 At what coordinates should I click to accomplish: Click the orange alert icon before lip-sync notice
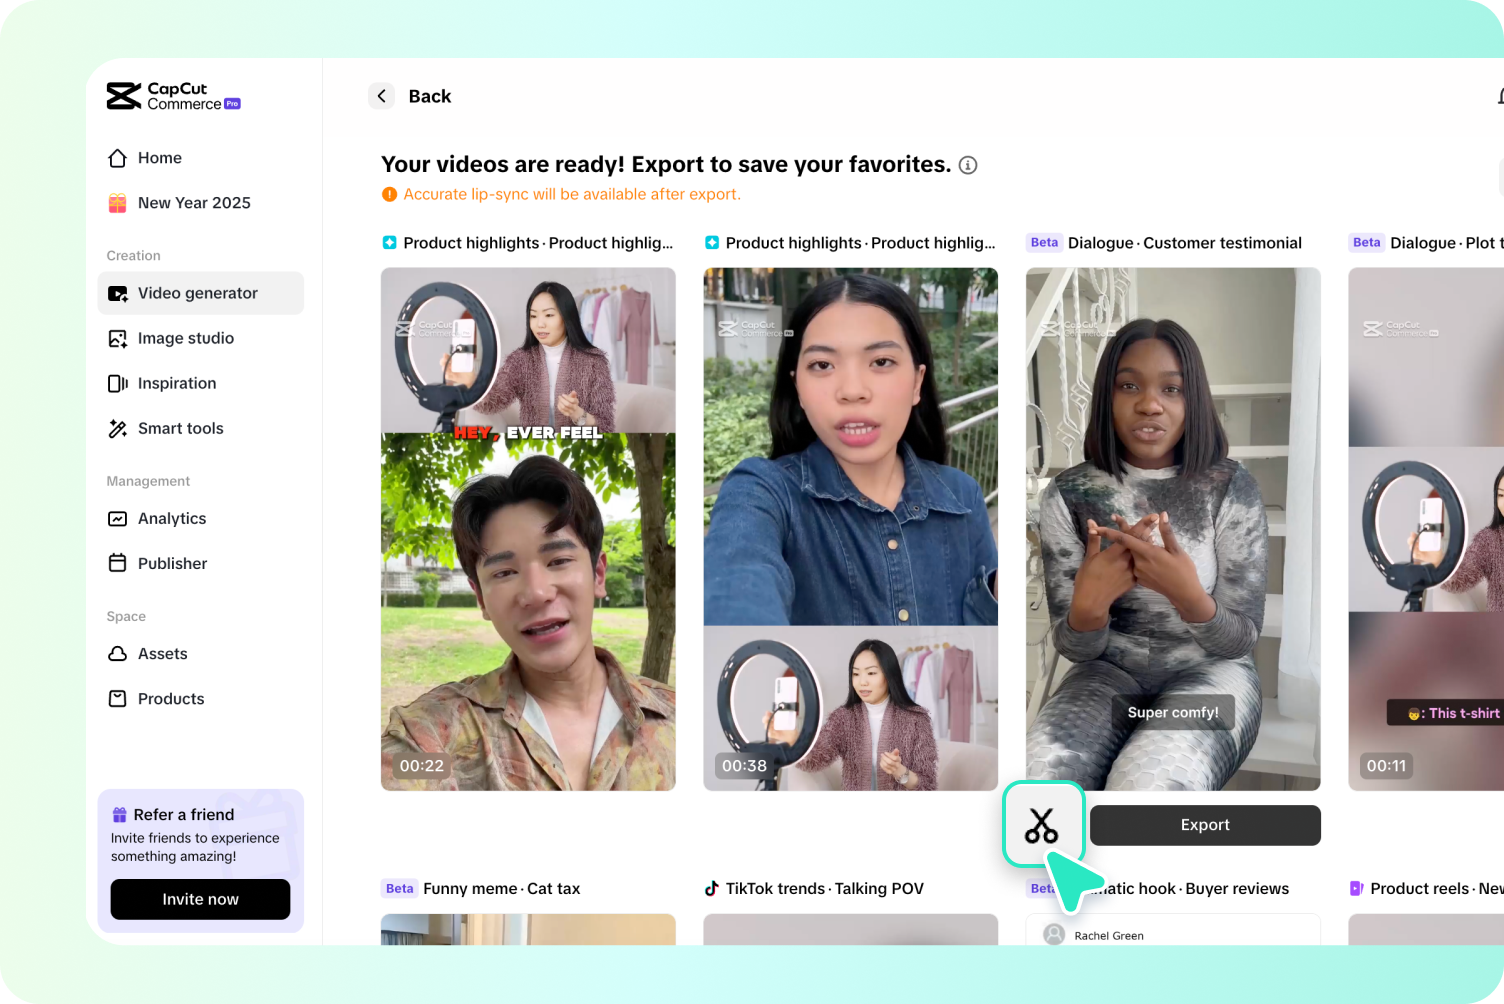389,194
